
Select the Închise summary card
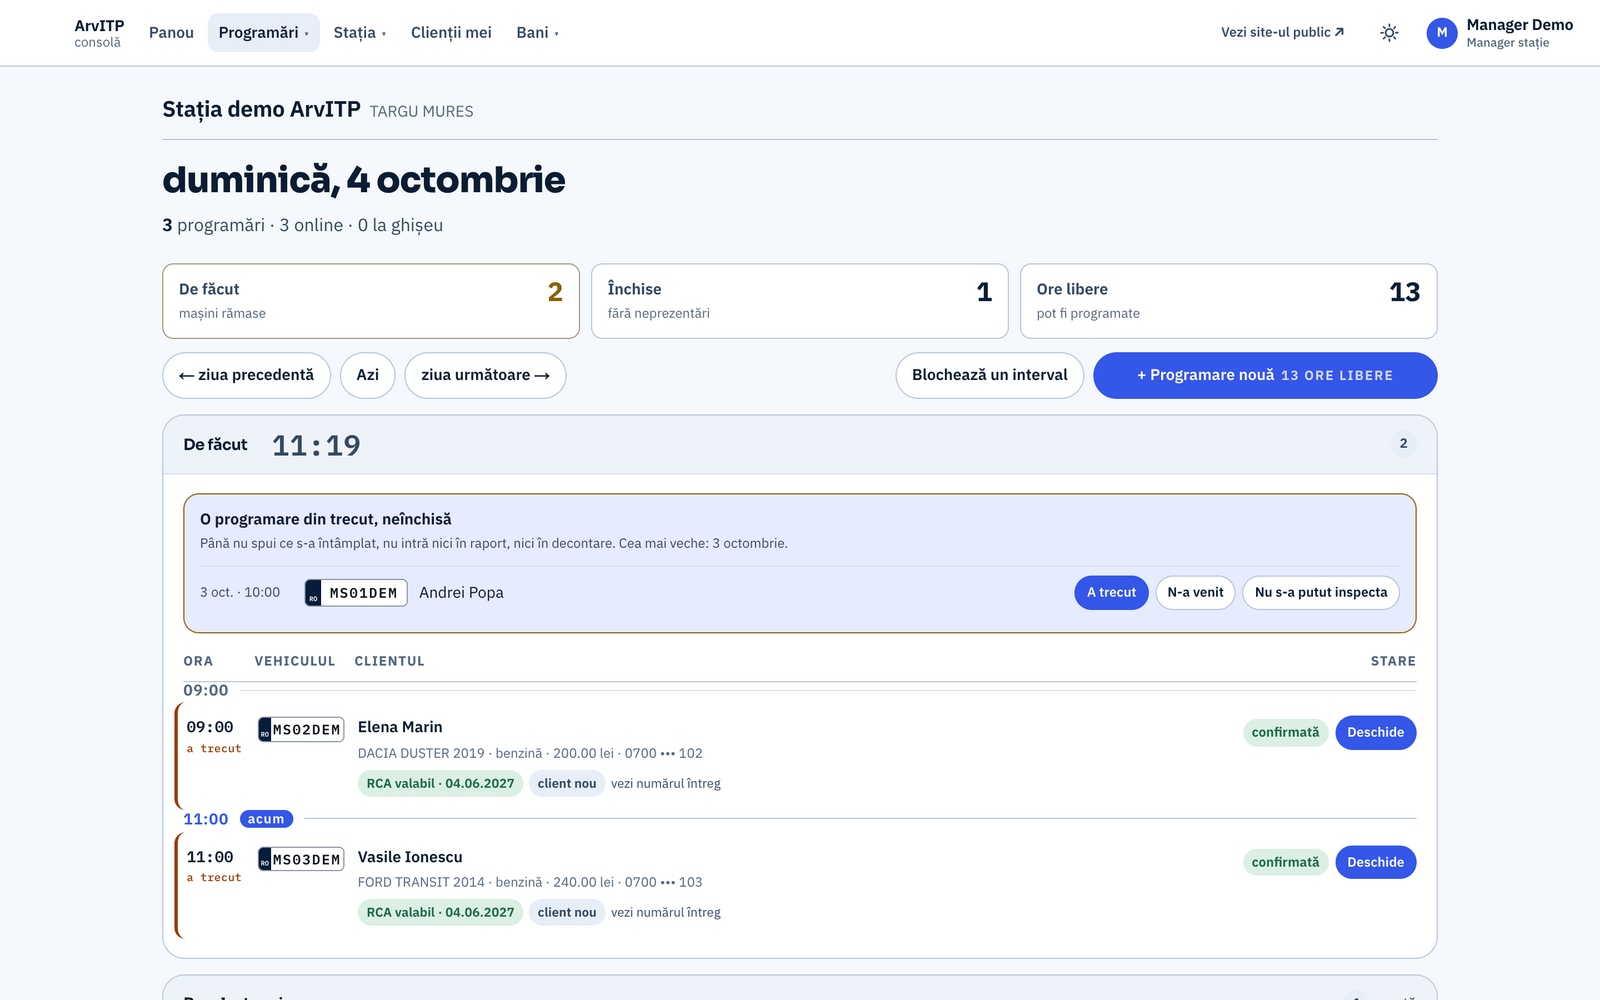[x=799, y=301]
